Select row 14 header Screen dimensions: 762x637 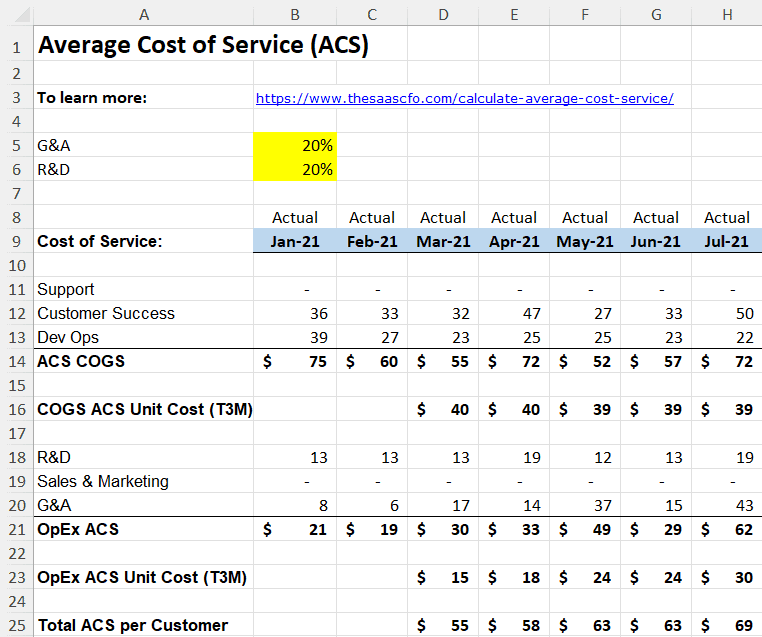pos(17,362)
